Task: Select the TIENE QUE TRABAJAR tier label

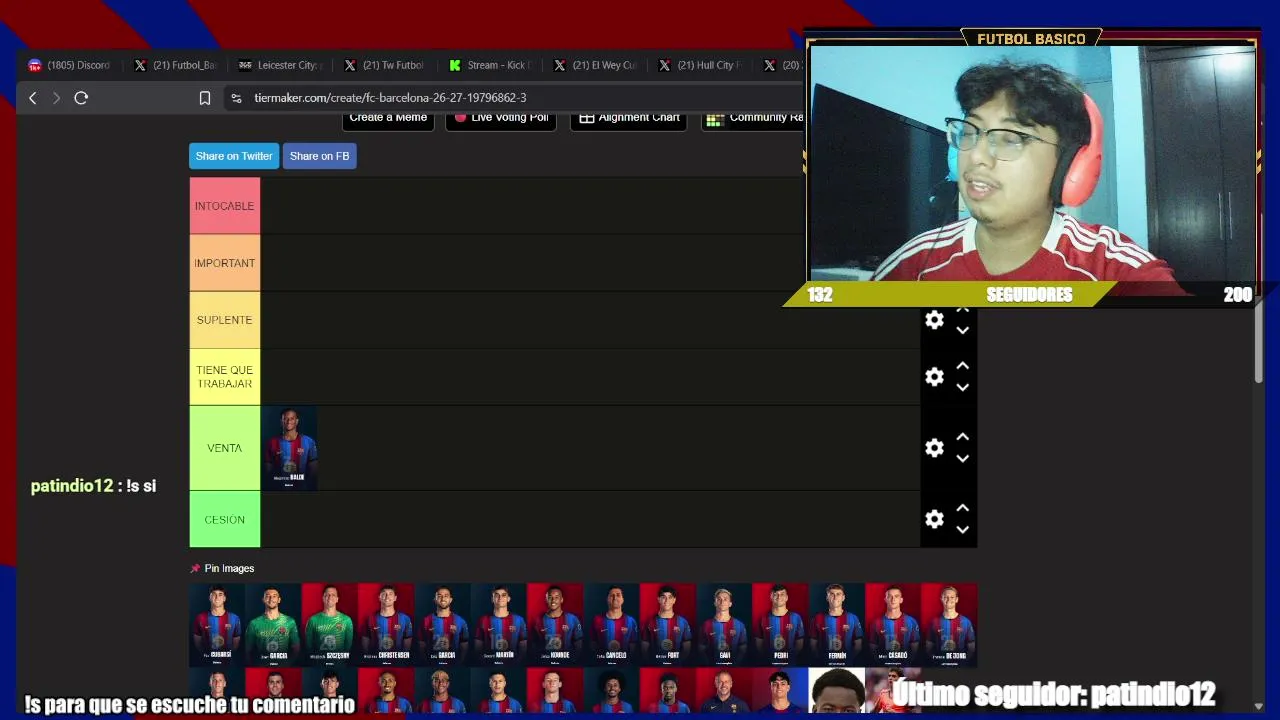Action: (x=225, y=377)
